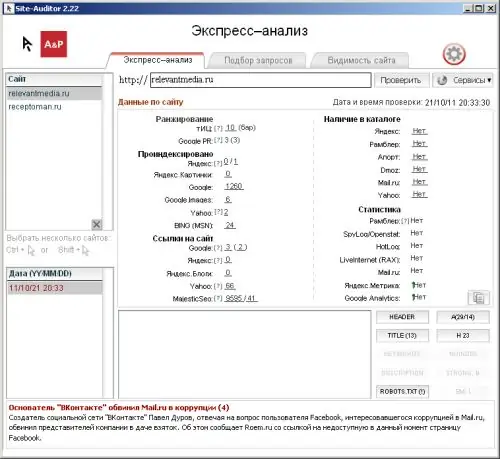This screenshot has height=459, width=500.
Task: Click the MajesticSeo help [?] marker
Action: coord(218,298)
